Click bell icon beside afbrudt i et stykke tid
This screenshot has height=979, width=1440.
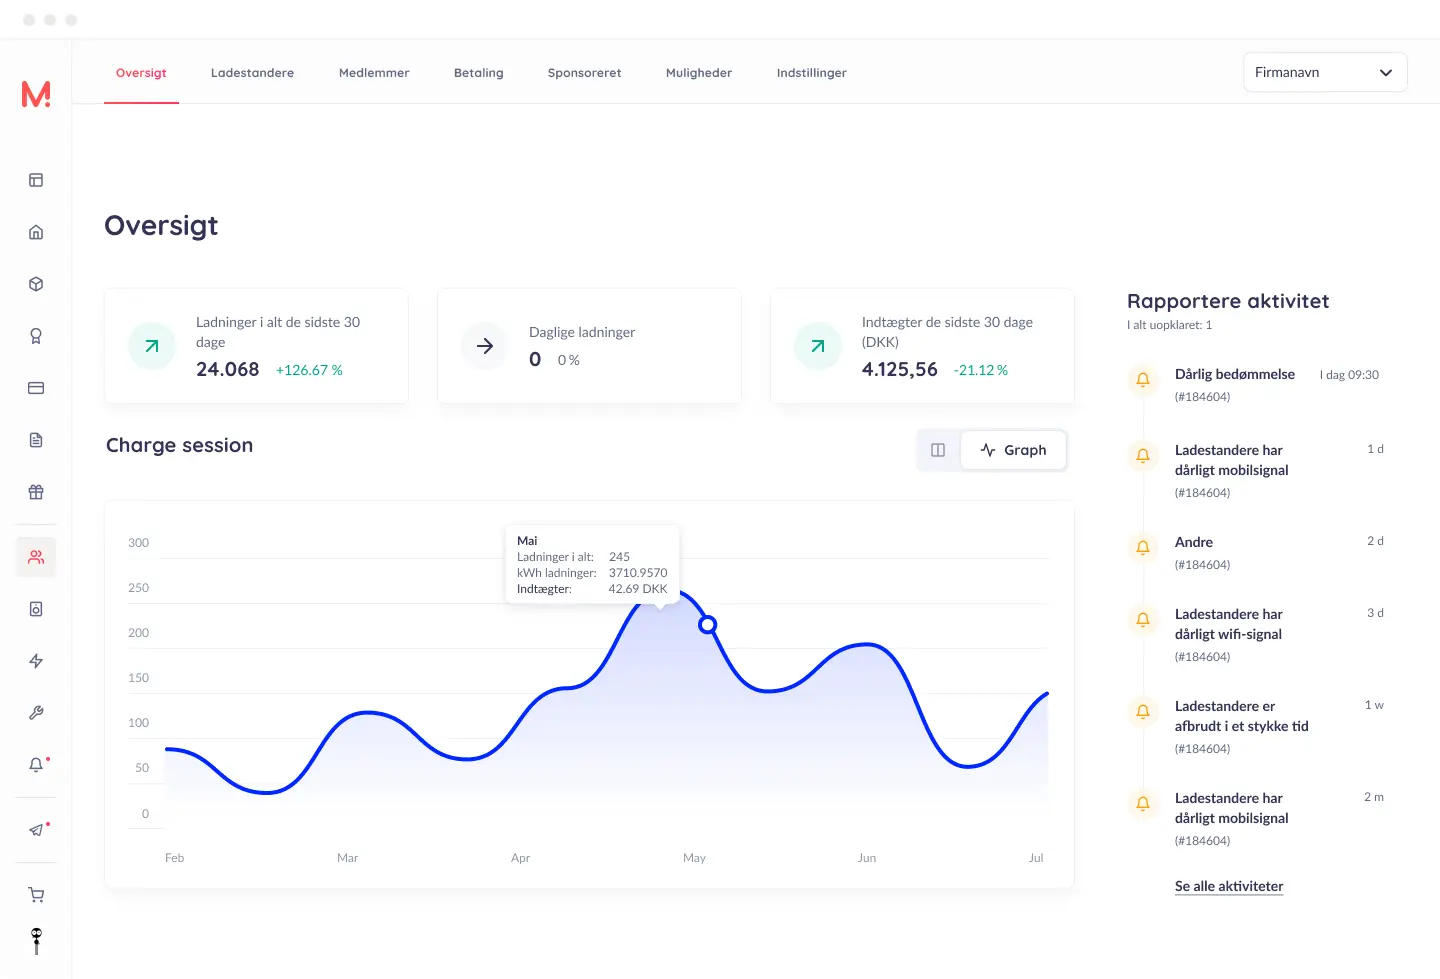point(1143,712)
